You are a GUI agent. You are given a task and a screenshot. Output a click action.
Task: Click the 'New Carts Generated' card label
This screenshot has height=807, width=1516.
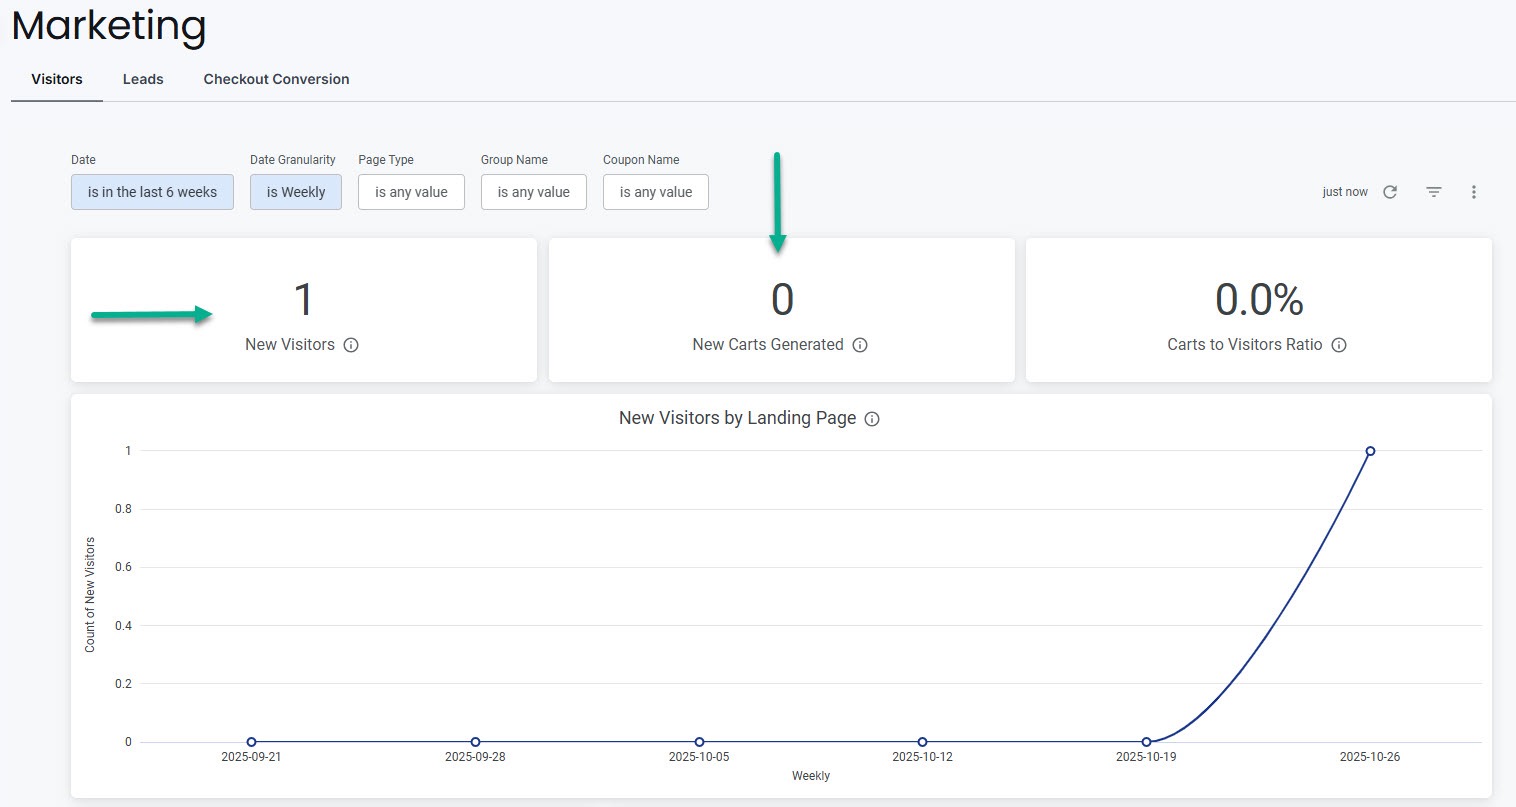768,345
